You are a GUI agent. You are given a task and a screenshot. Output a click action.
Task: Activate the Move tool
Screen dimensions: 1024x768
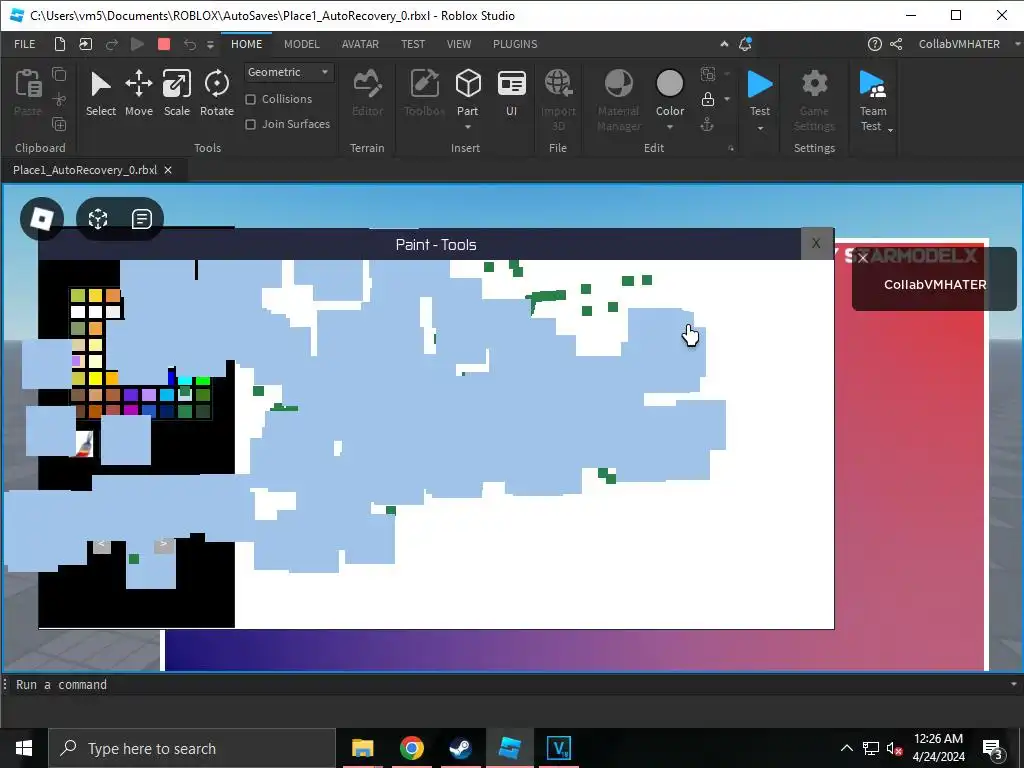[x=138, y=93]
